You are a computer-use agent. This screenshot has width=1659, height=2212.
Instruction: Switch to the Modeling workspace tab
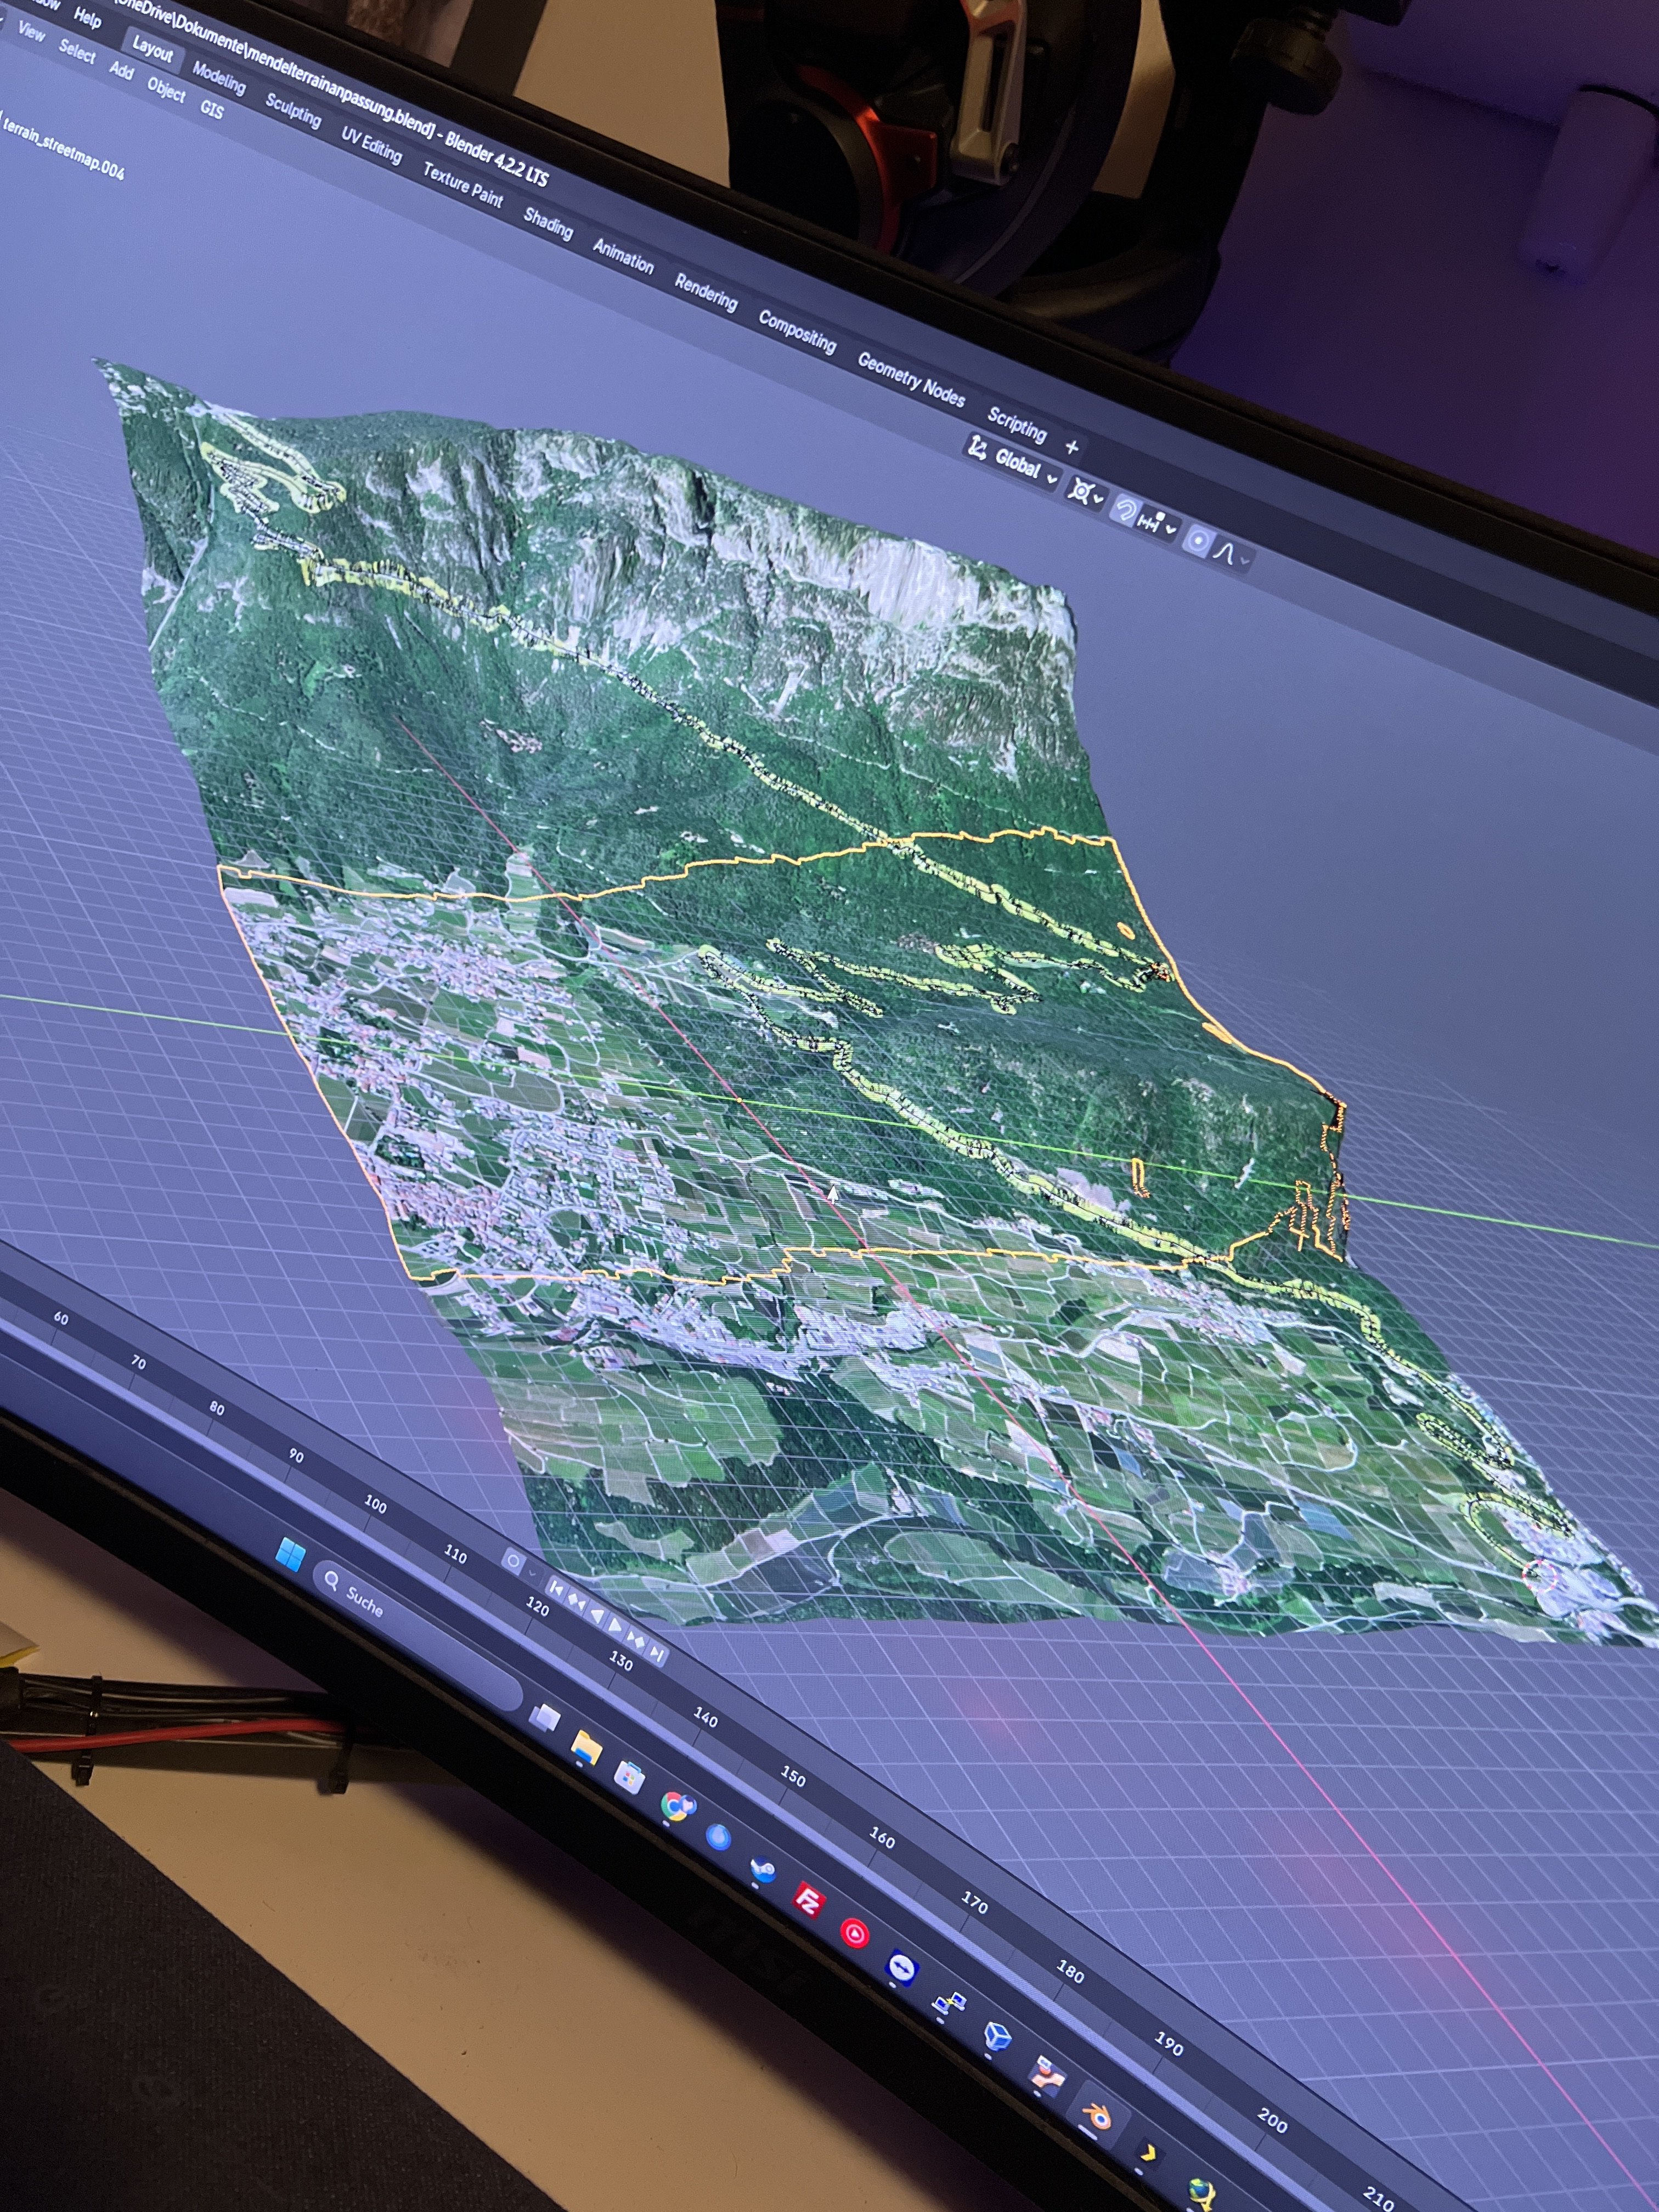(x=219, y=78)
